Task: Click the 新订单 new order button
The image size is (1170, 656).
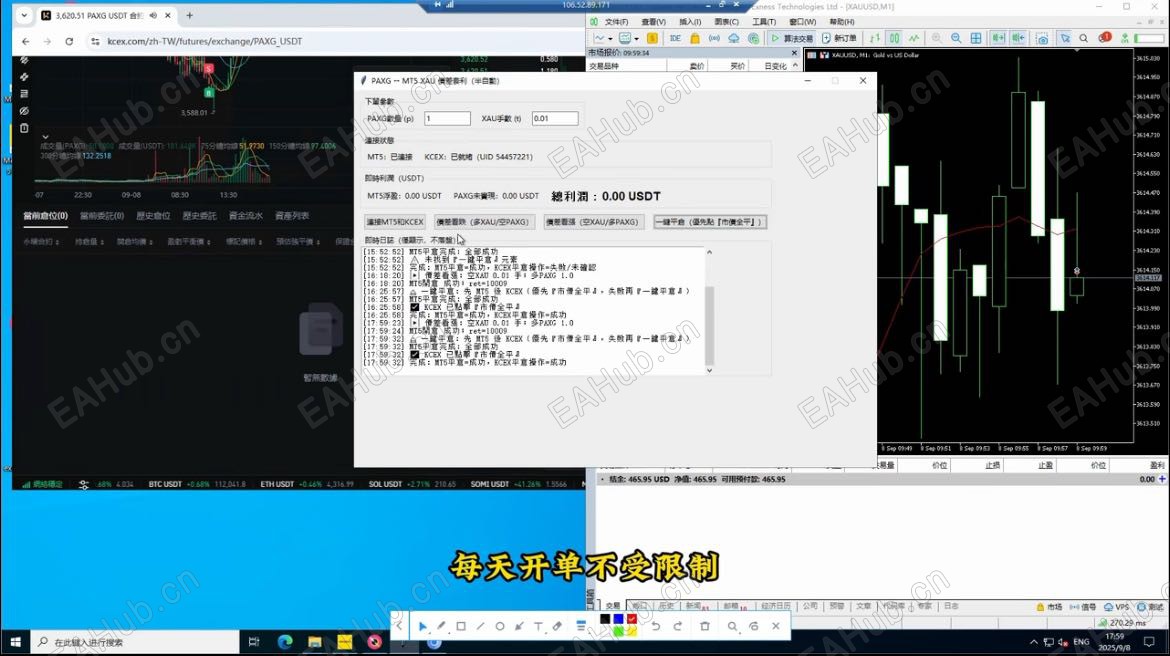Action: (839, 38)
